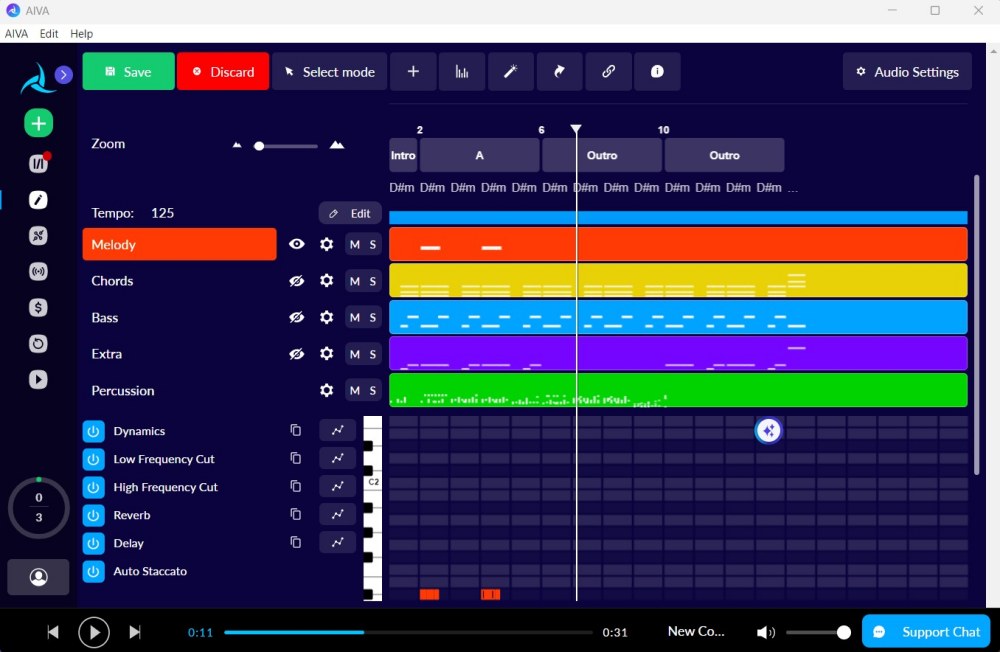Mute the Melody track
The height and width of the screenshot is (652, 1000).
tap(355, 244)
